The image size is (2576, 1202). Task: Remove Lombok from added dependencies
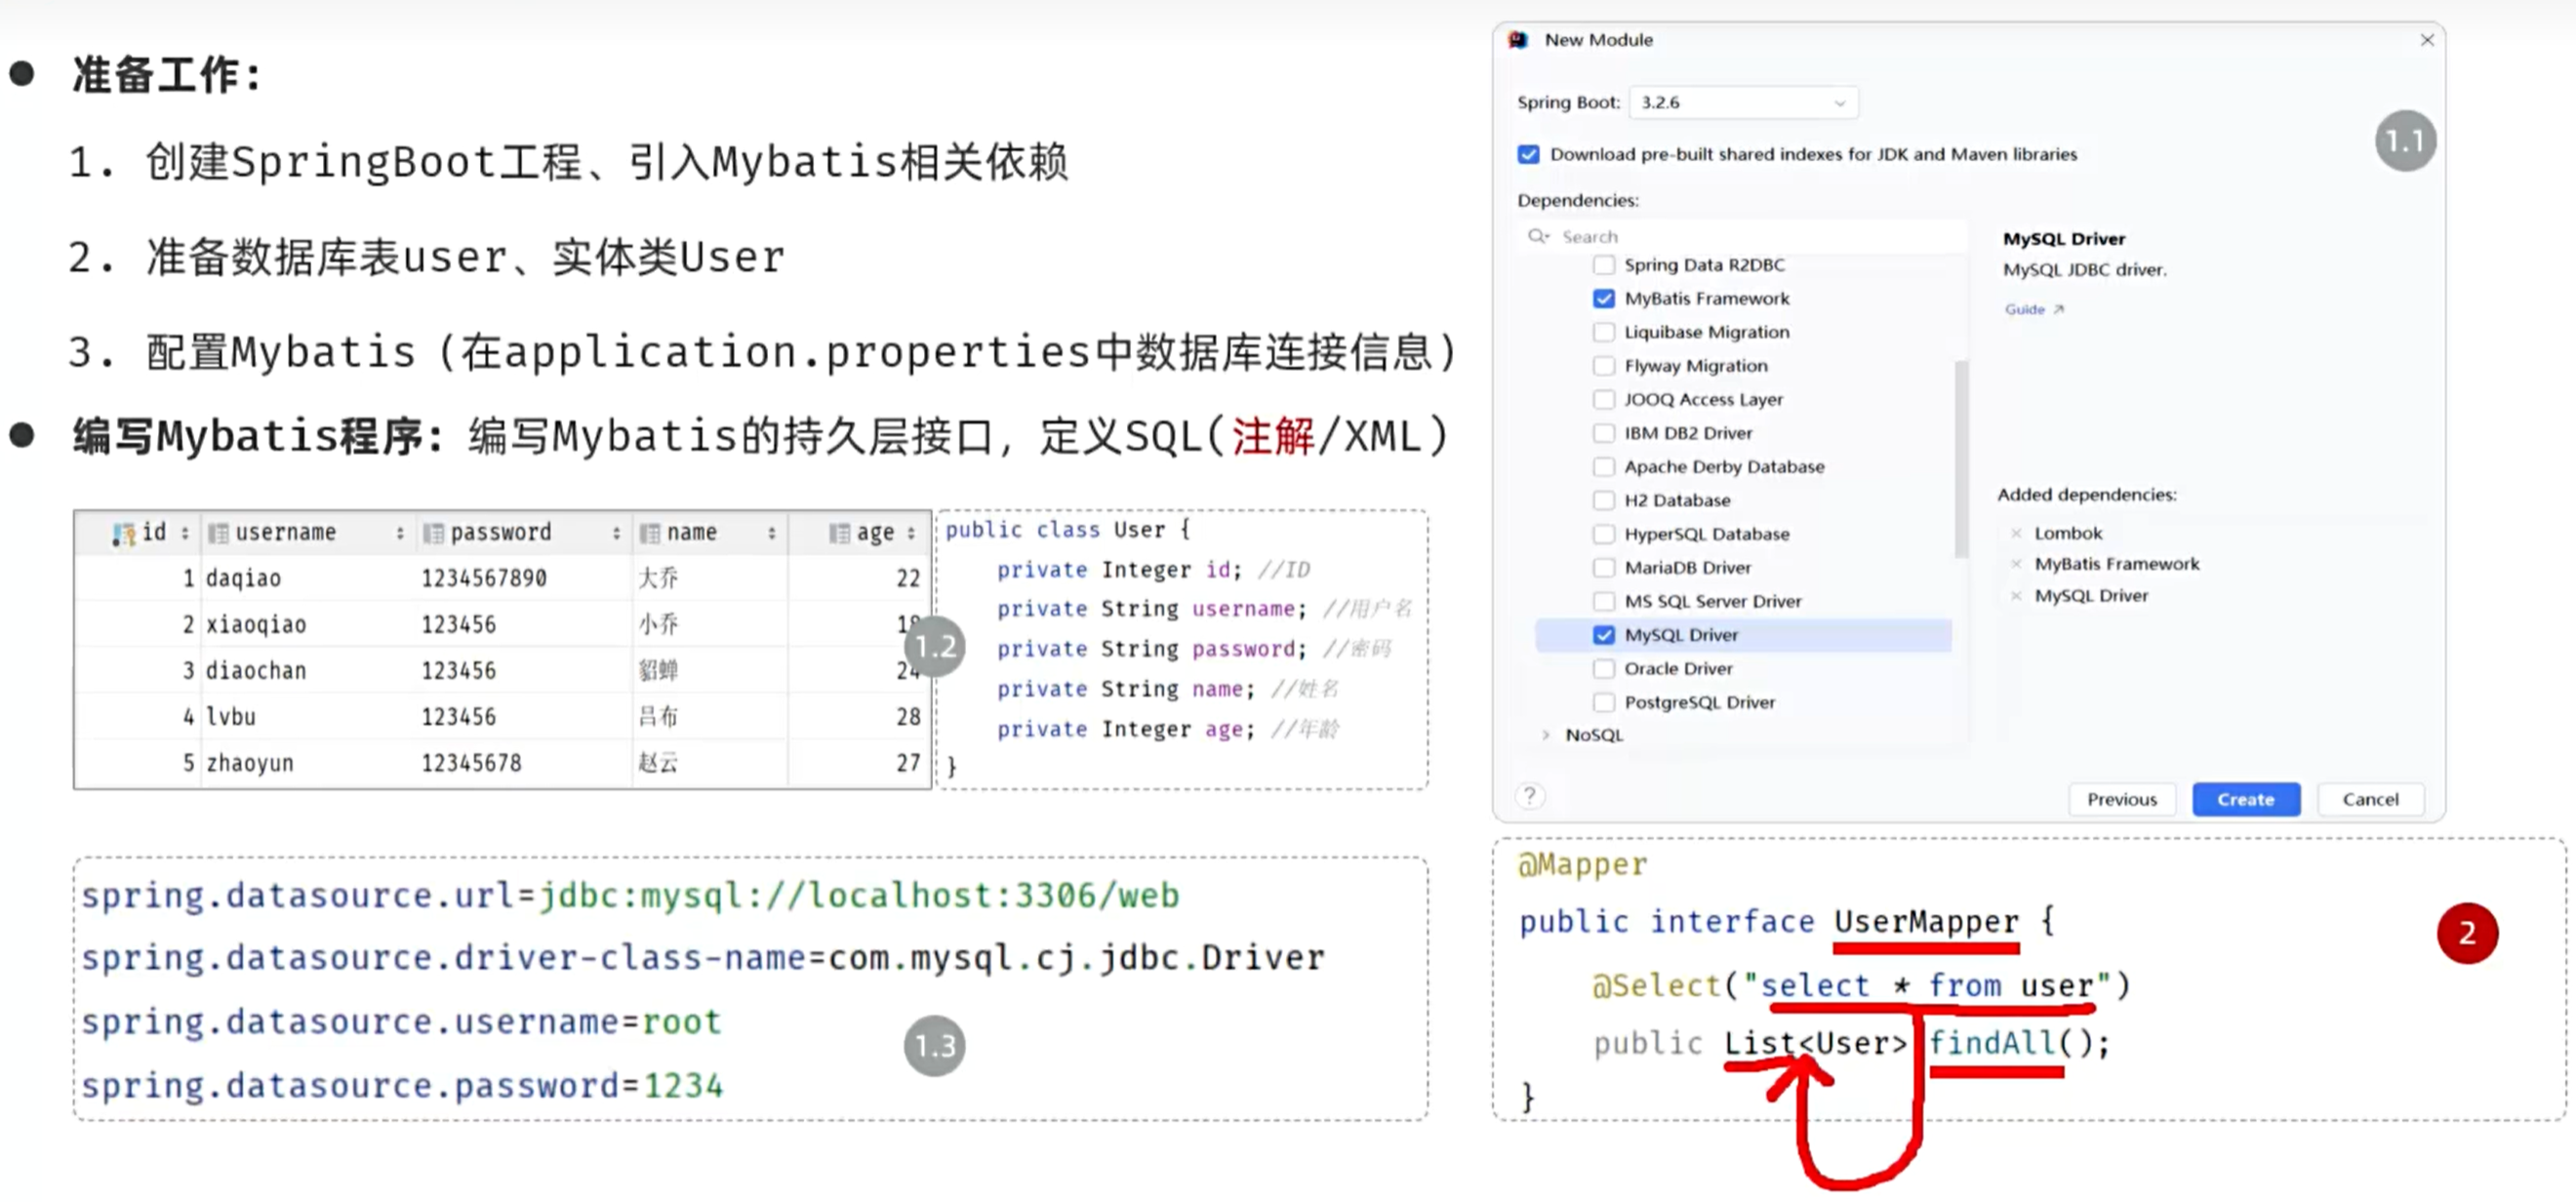[x=2016, y=533]
